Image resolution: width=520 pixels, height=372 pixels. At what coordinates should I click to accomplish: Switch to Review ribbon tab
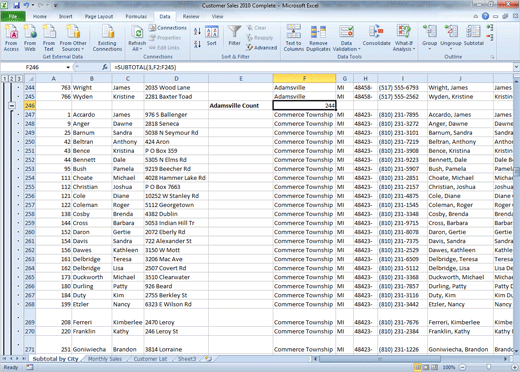[191, 16]
